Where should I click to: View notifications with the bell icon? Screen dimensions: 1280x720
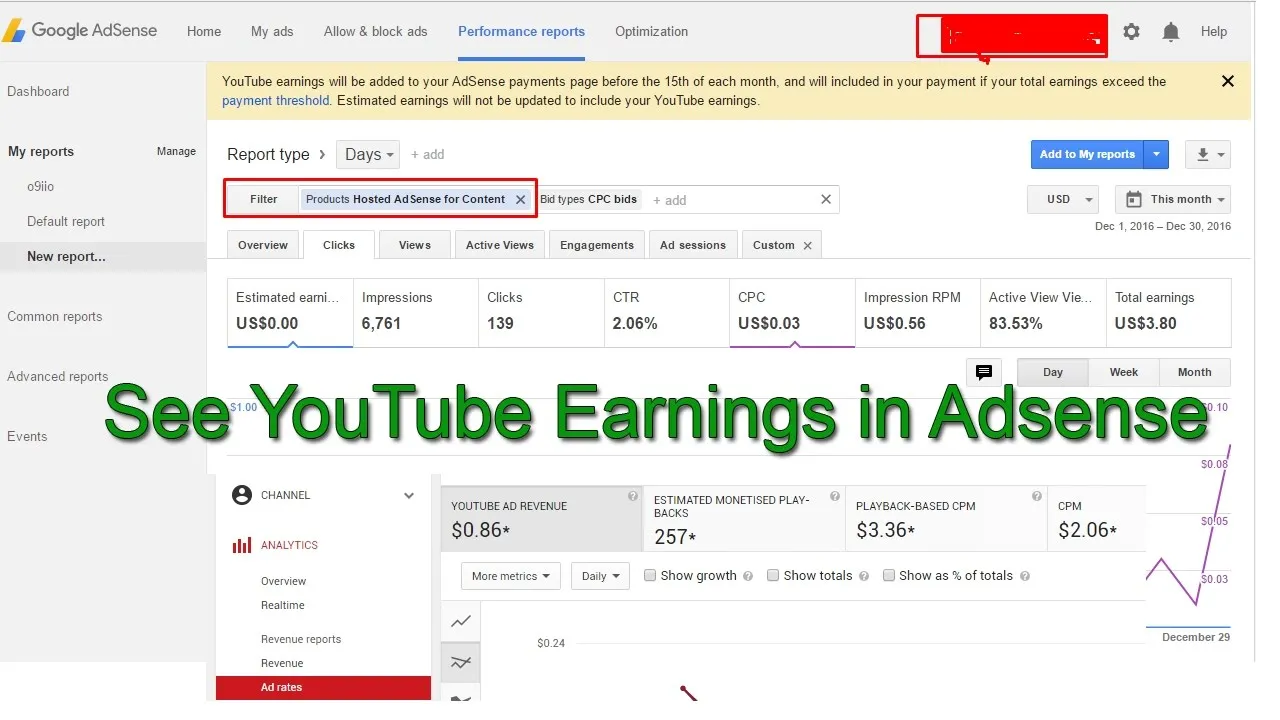point(1171,31)
